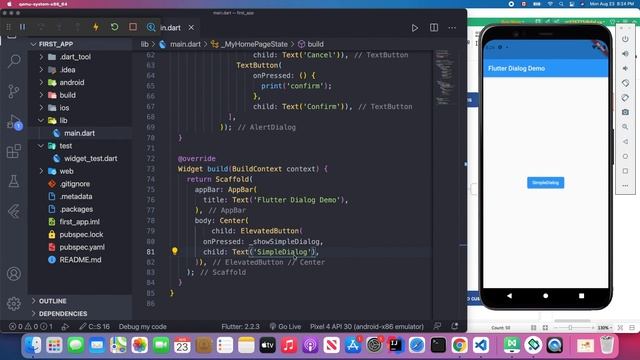640x360 pixels.
Task: Open Google Chrome from the Dock
Action: tap(459, 345)
